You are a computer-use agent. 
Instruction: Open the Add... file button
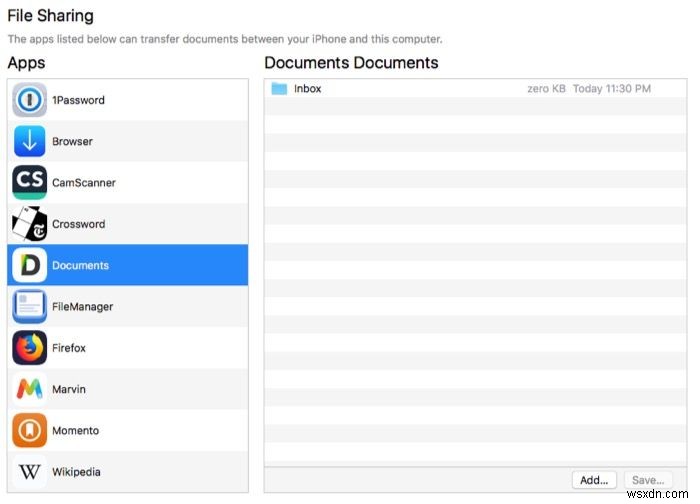[x=594, y=480]
